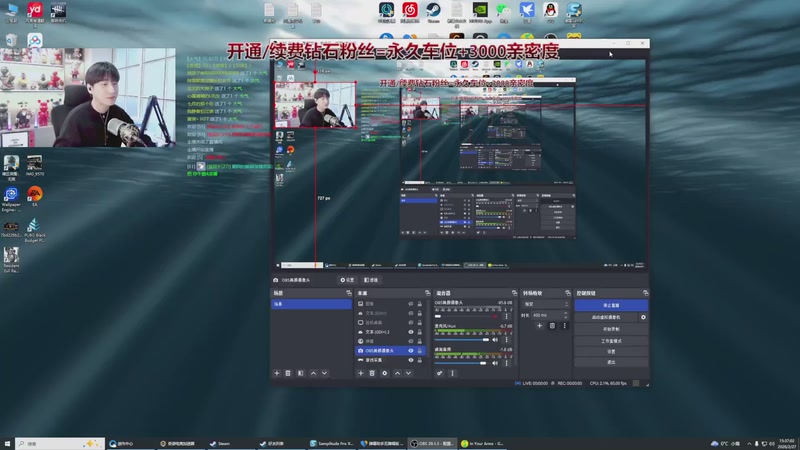Open scene filters icon in Scenes toolbar
This screenshot has height=450, width=800.
(301, 373)
